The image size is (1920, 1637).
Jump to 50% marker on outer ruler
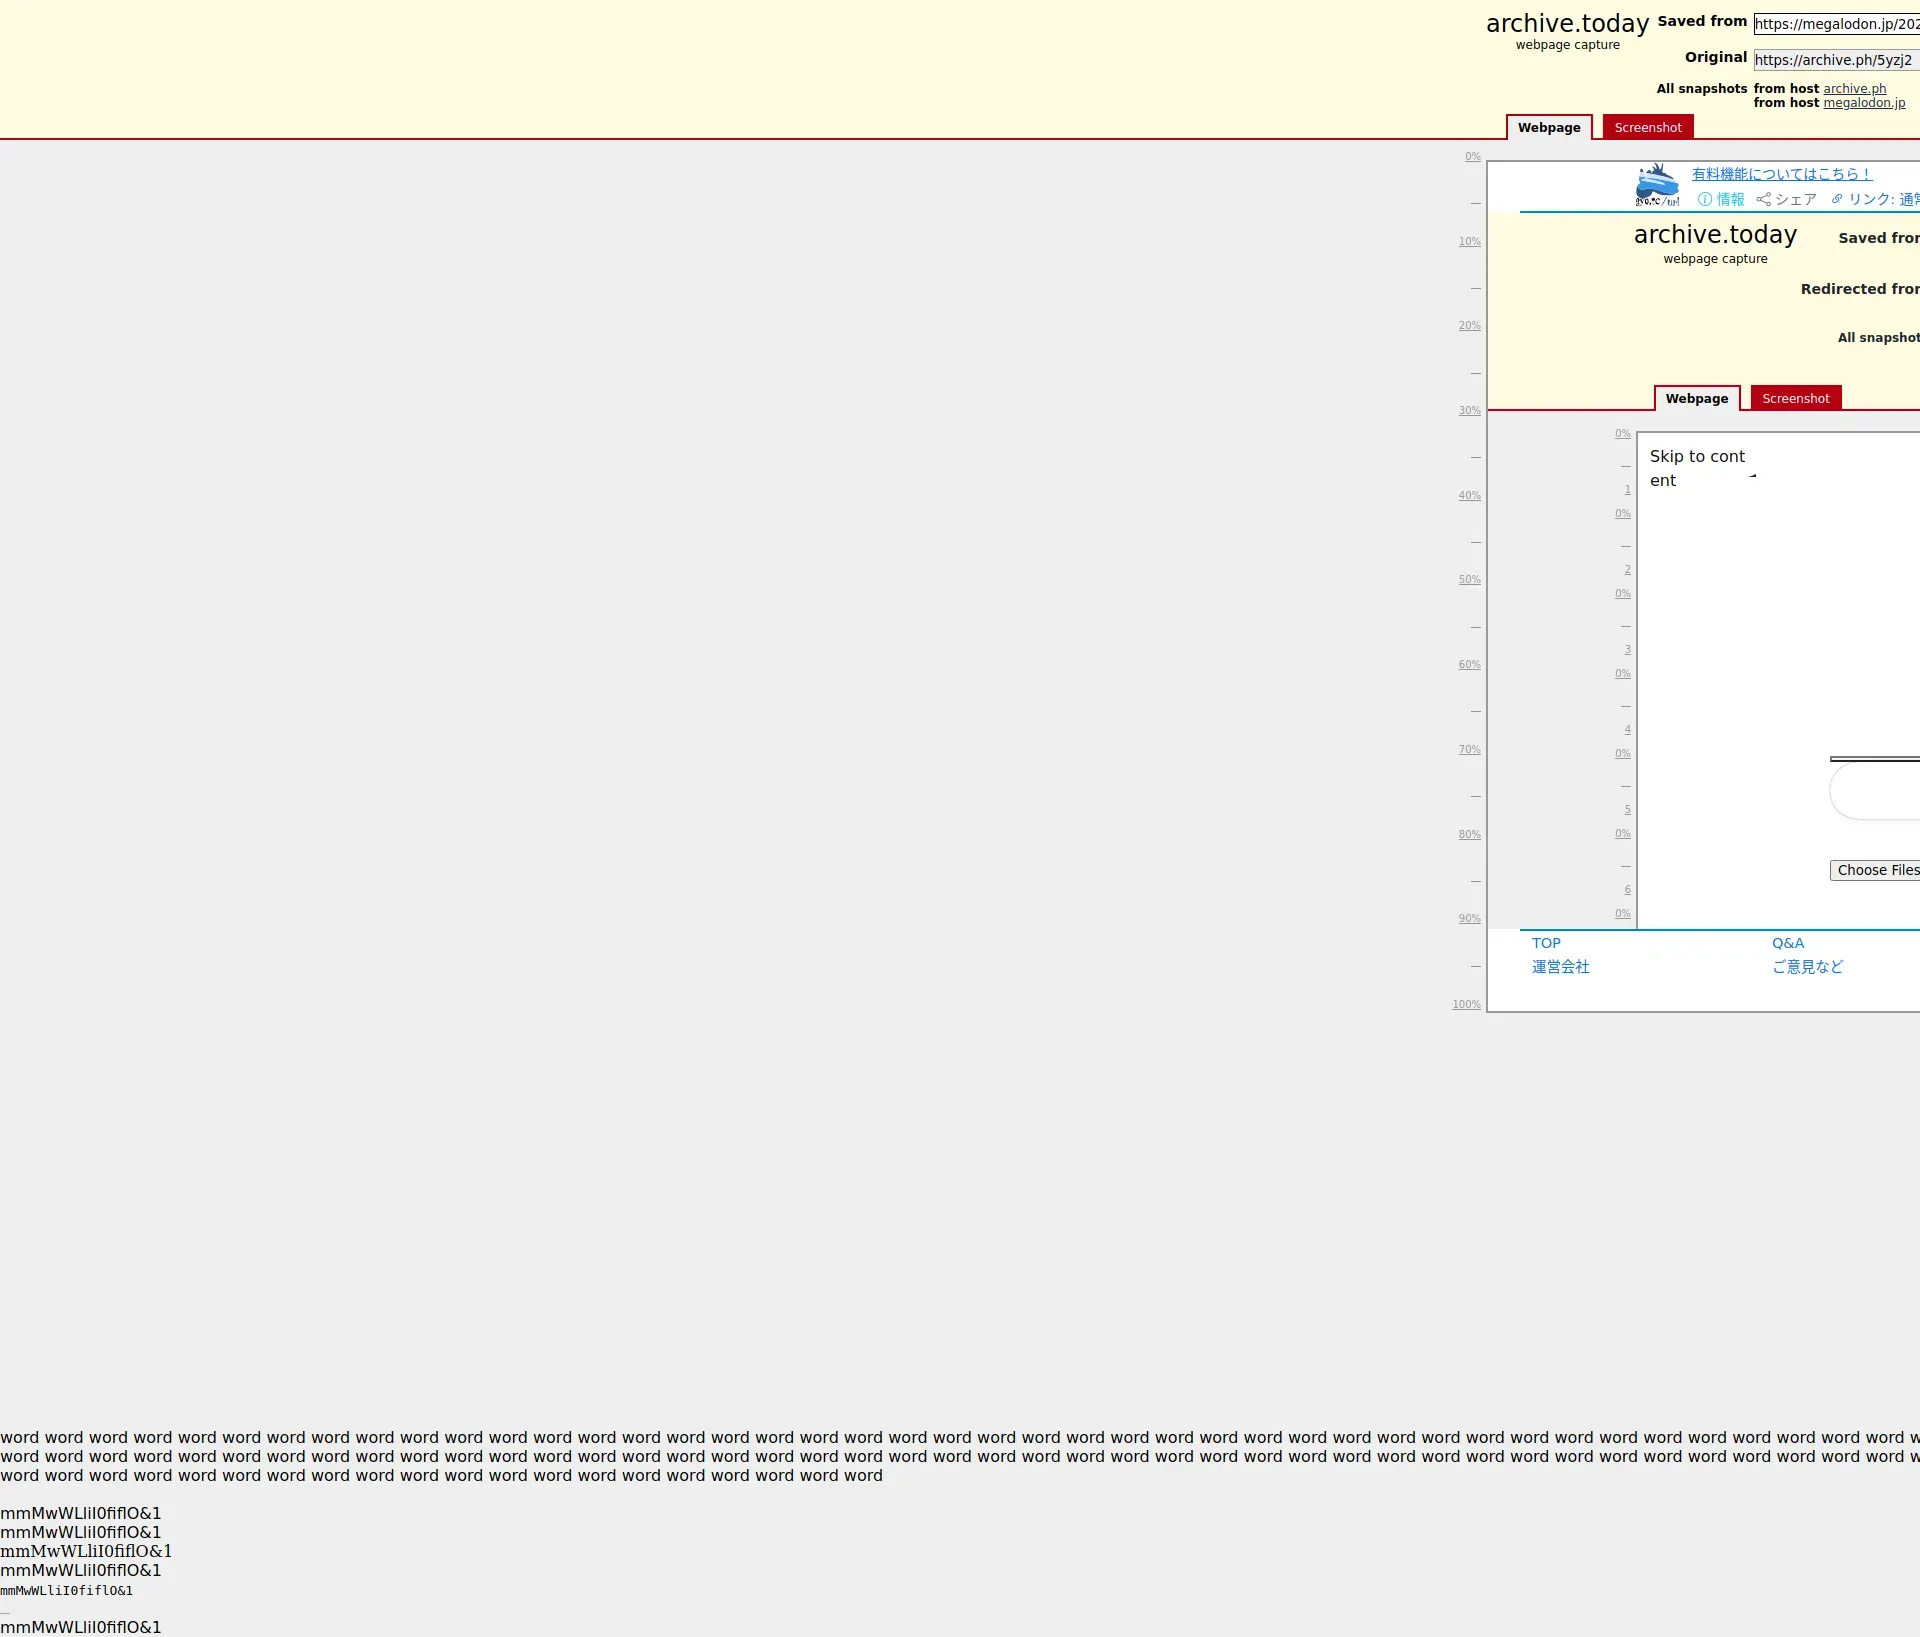click(x=1469, y=580)
